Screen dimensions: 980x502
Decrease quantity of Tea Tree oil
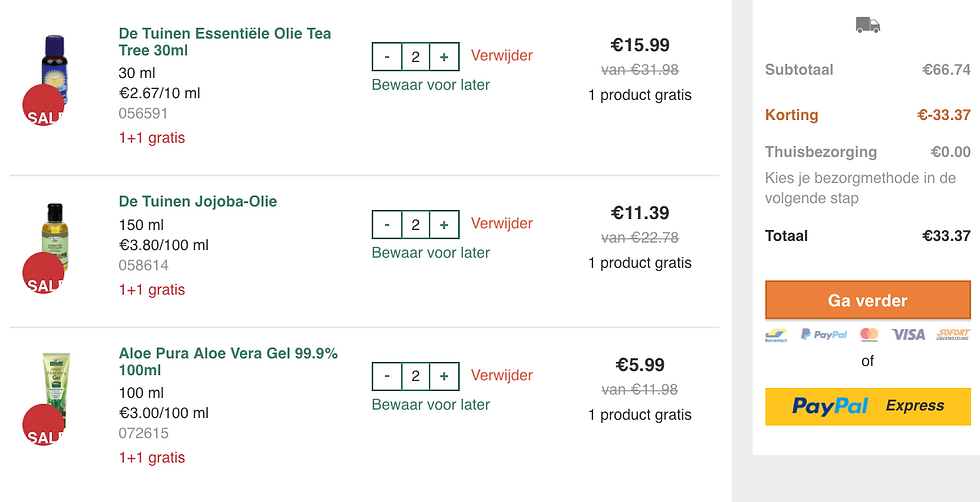pyautogui.click(x=387, y=57)
